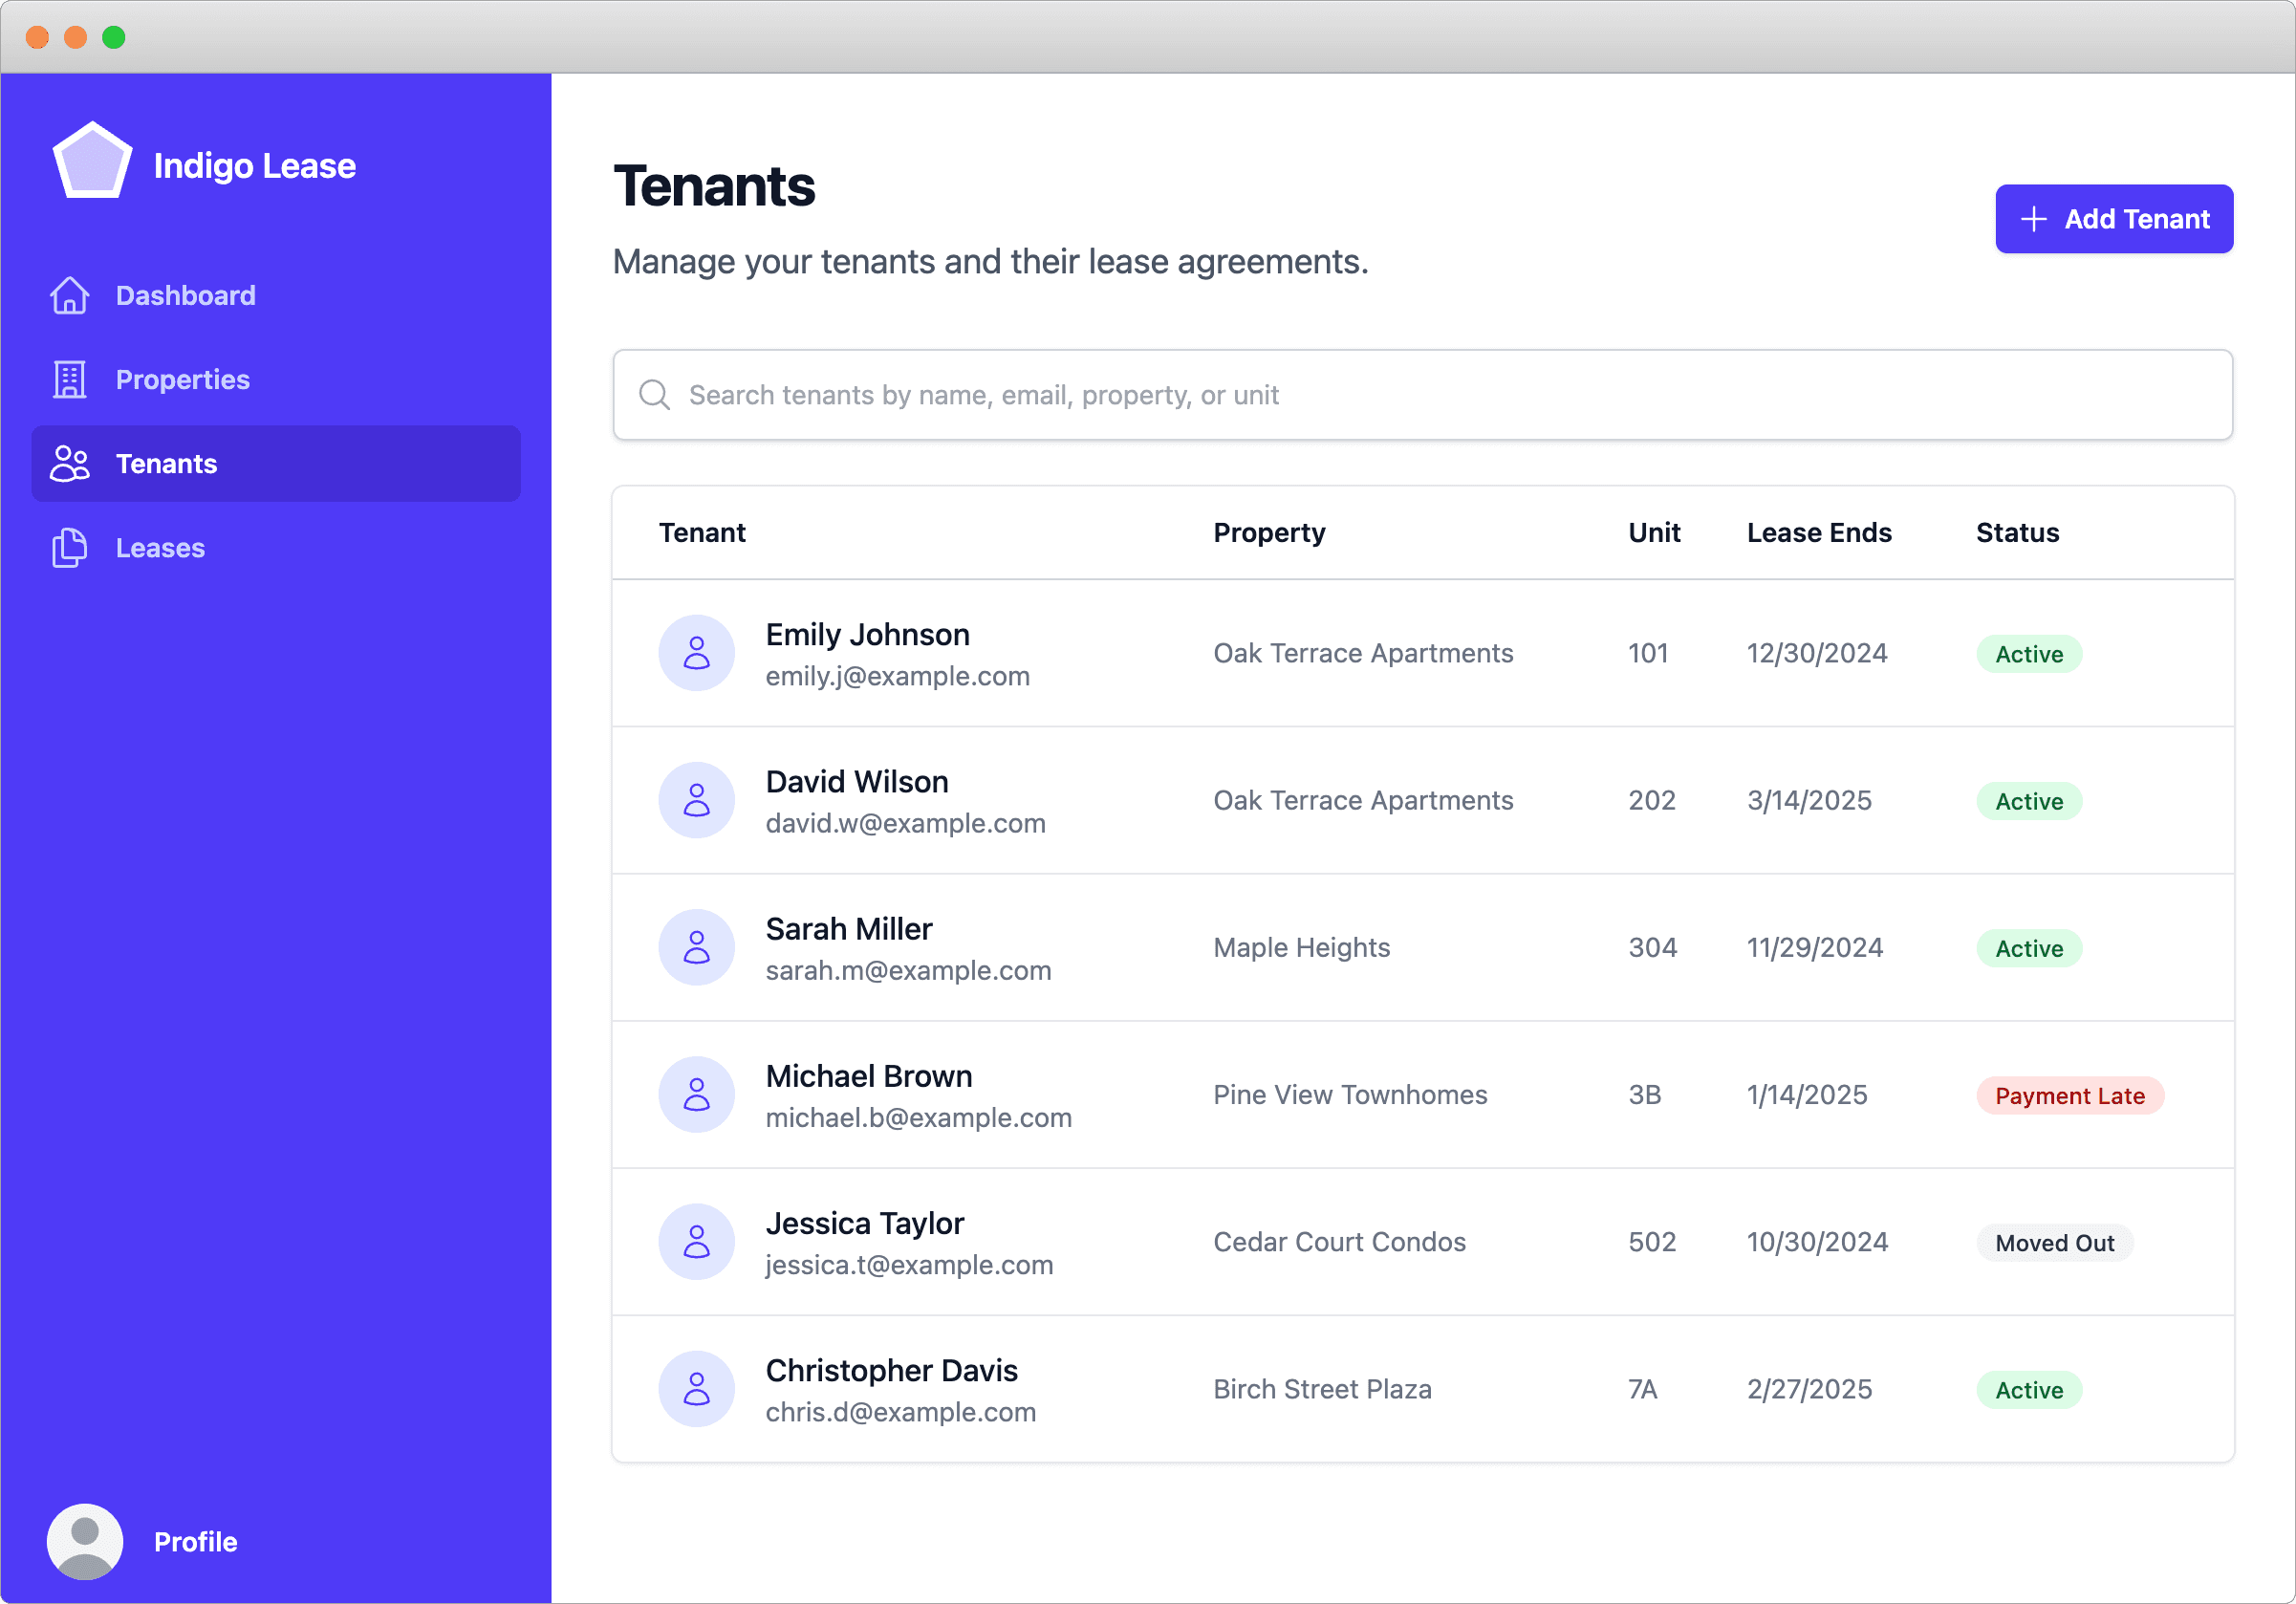The height and width of the screenshot is (1604, 2296).
Task: Open the Tenants sidebar item
Action: pyautogui.click(x=275, y=464)
